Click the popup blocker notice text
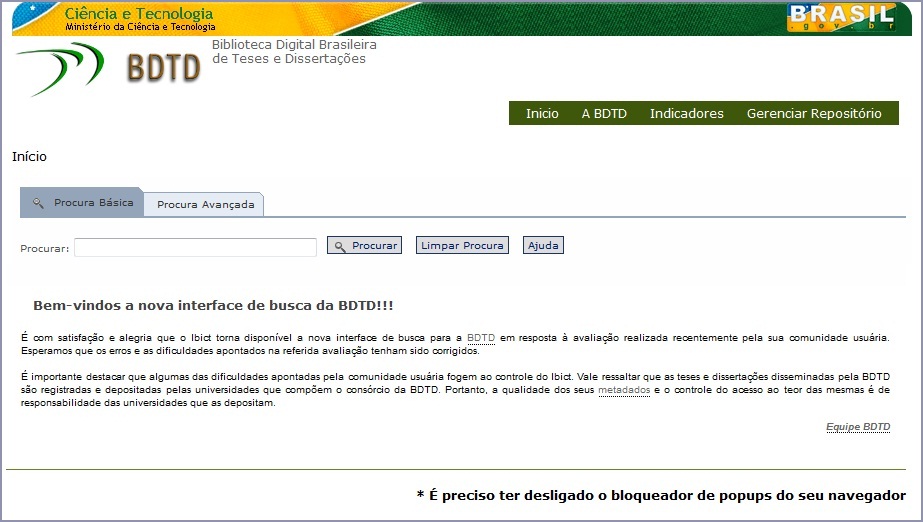Viewport: 923px width, 522px height. [661, 496]
